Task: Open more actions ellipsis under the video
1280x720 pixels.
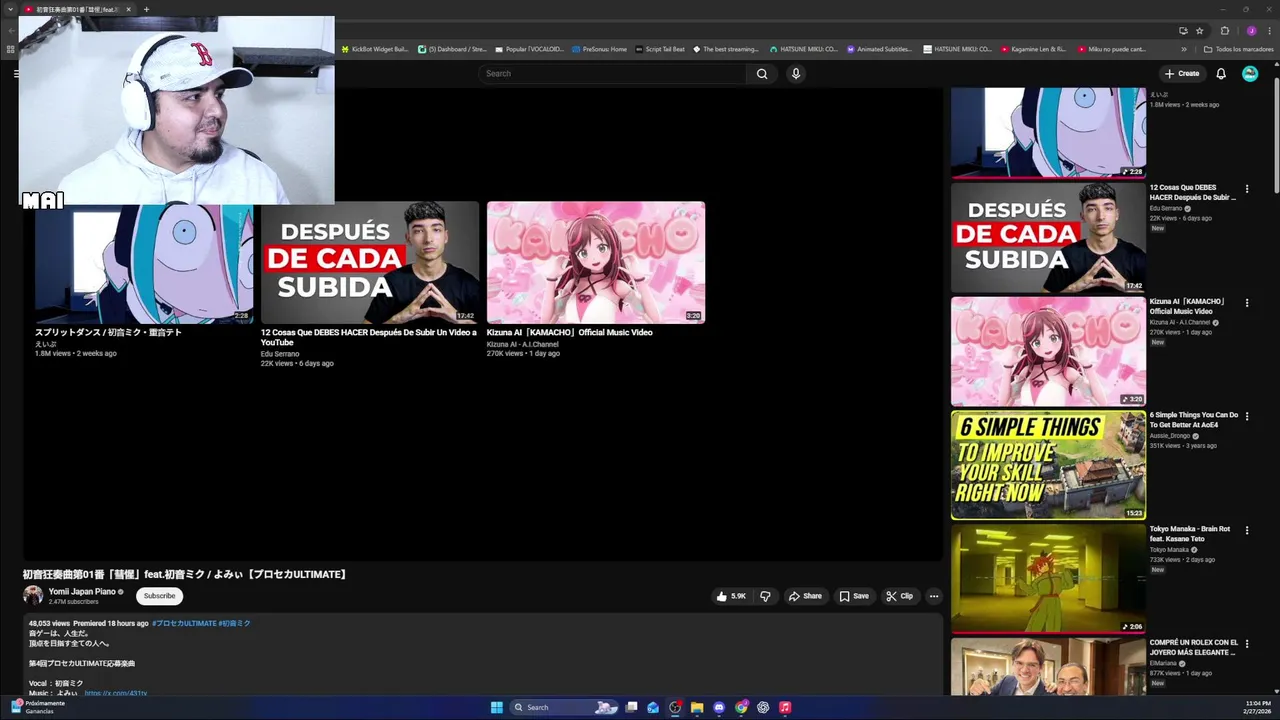Action: (934, 596)
